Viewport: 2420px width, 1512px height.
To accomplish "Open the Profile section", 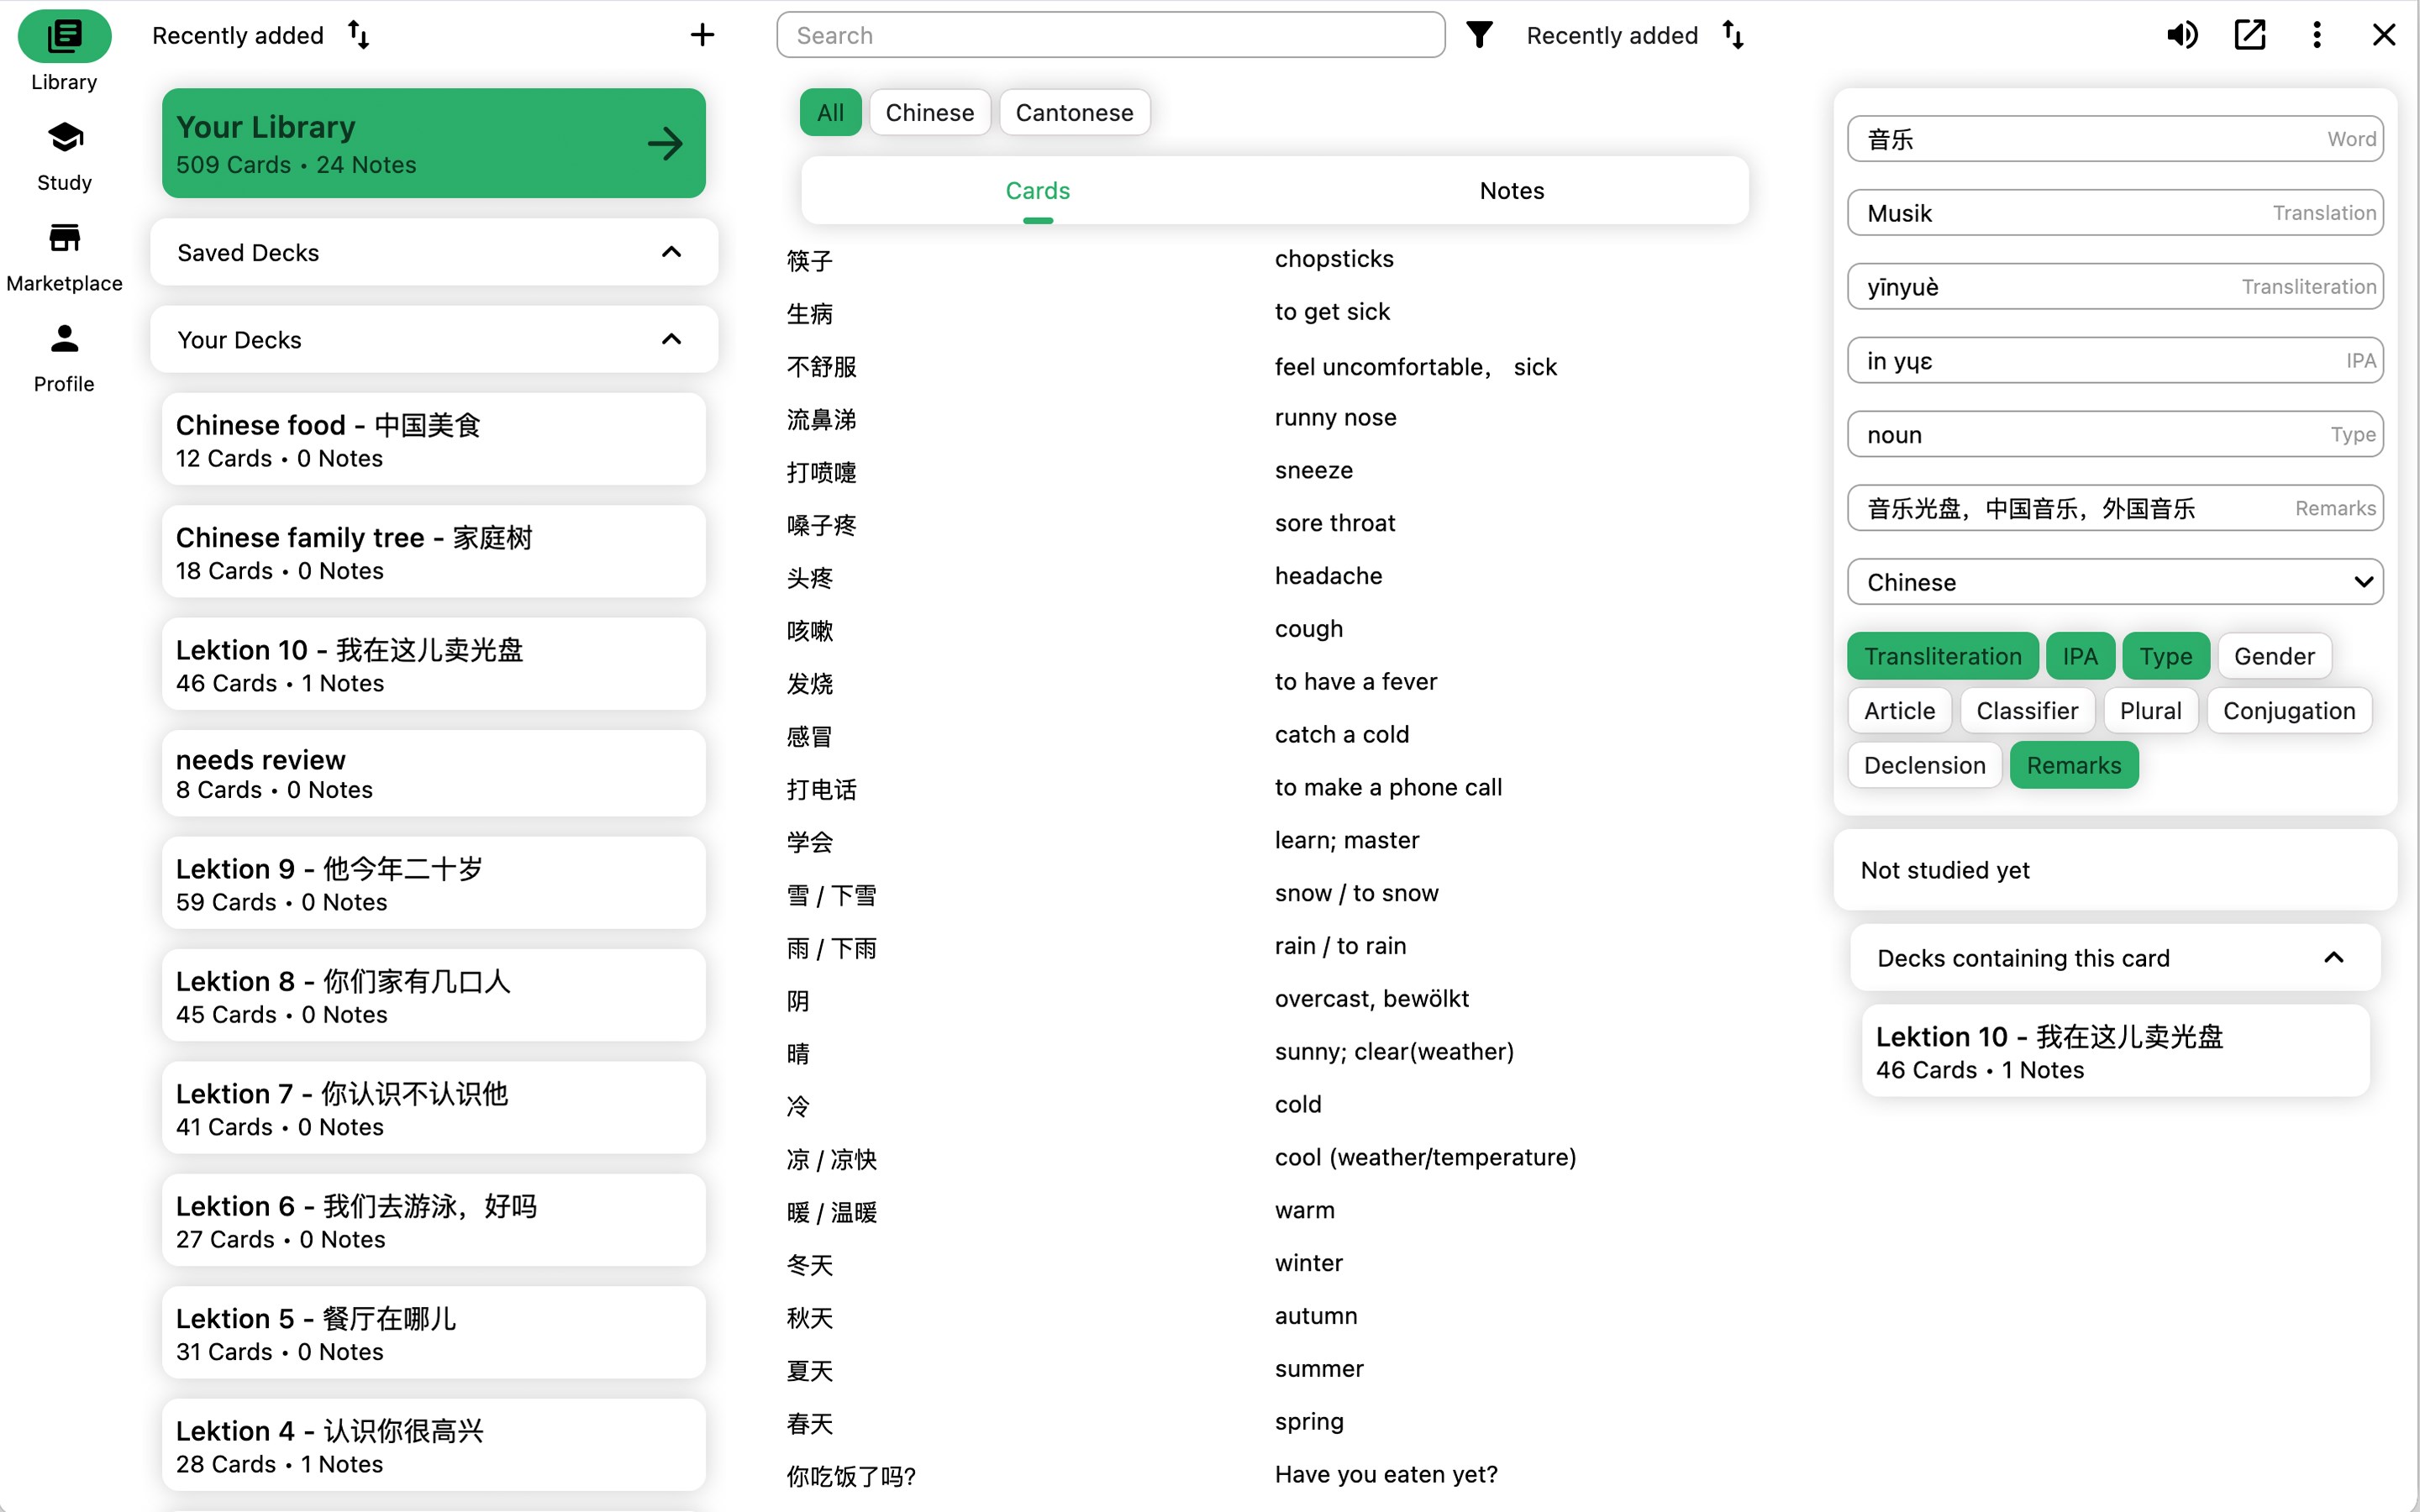I will (x=64, y=358).
